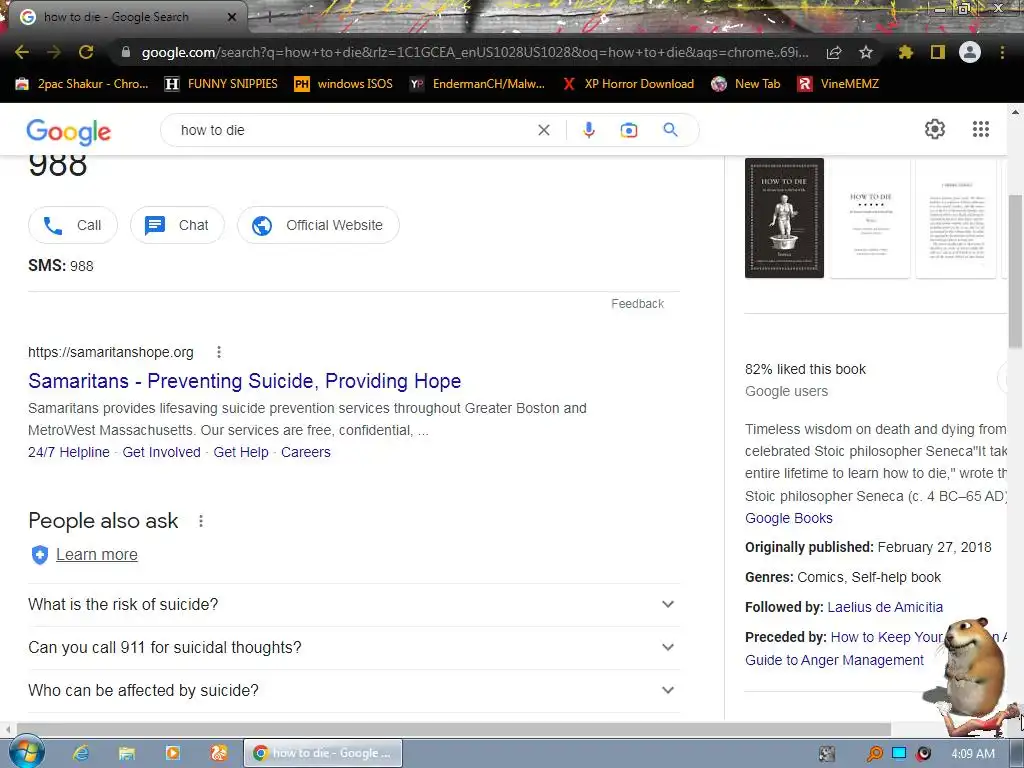This screenshot has width=1024, height=768.
Task: Open the VineMEMZ bookmark
Action: pos(839,84)
